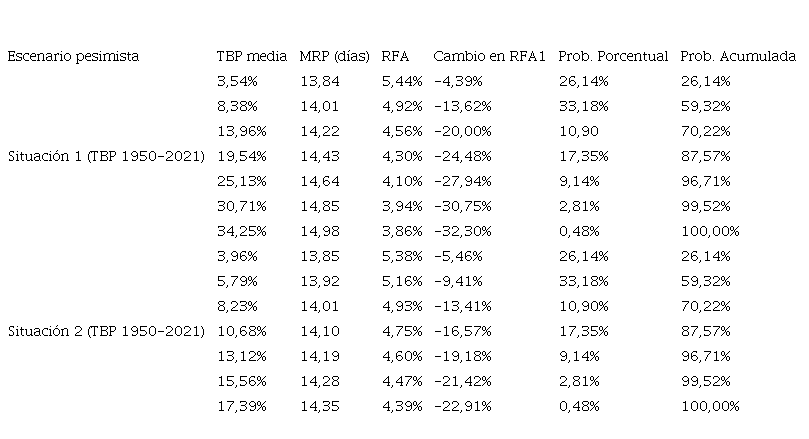Select the 'Situación 1 (TBP 1950-2021)' row label

(x=106, y=156)
